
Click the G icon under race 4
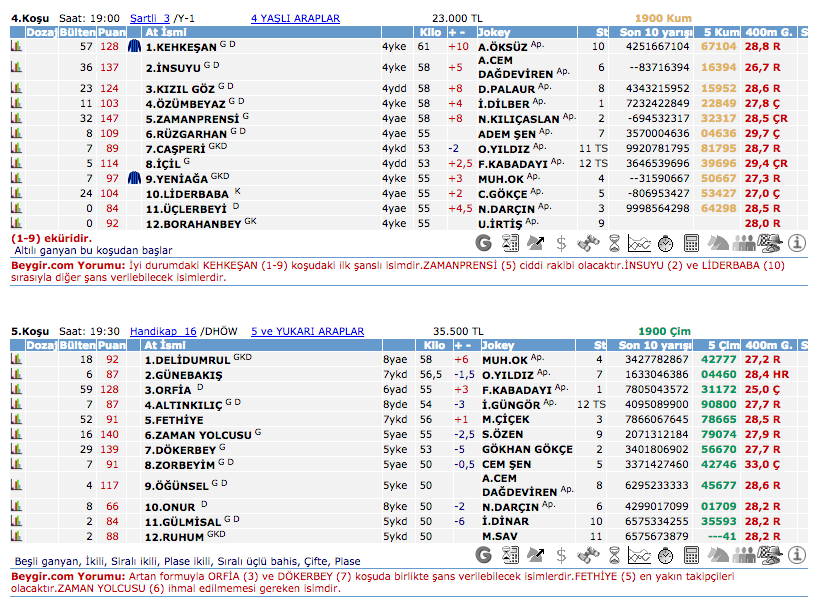point(482,243)
